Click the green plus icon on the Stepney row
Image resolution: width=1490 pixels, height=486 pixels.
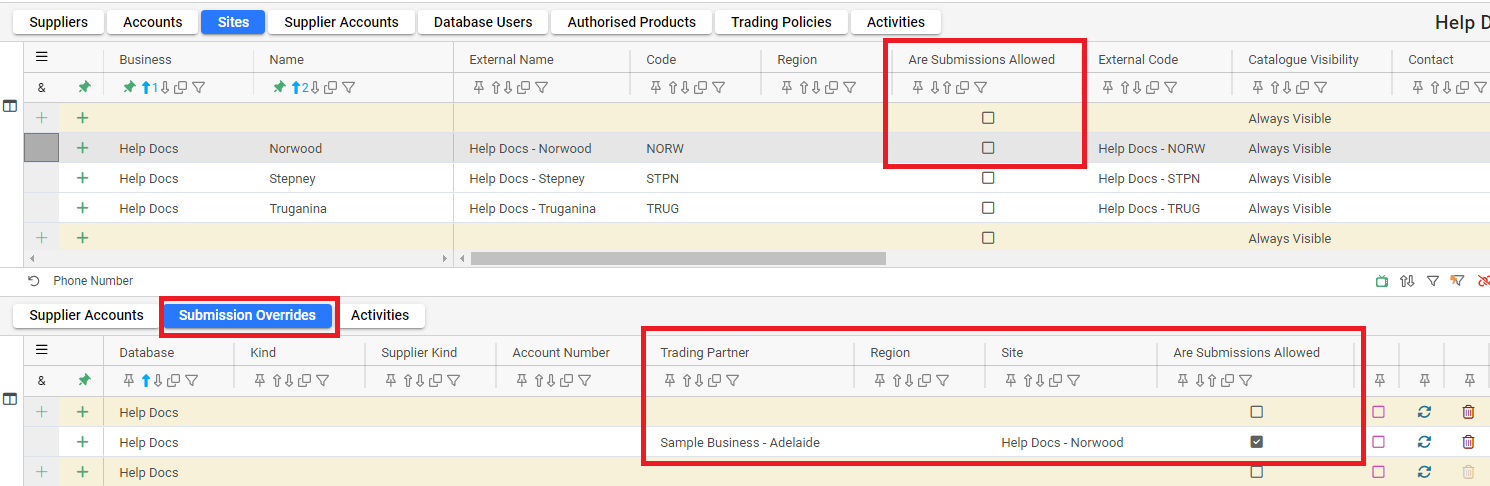pos(83,178)
